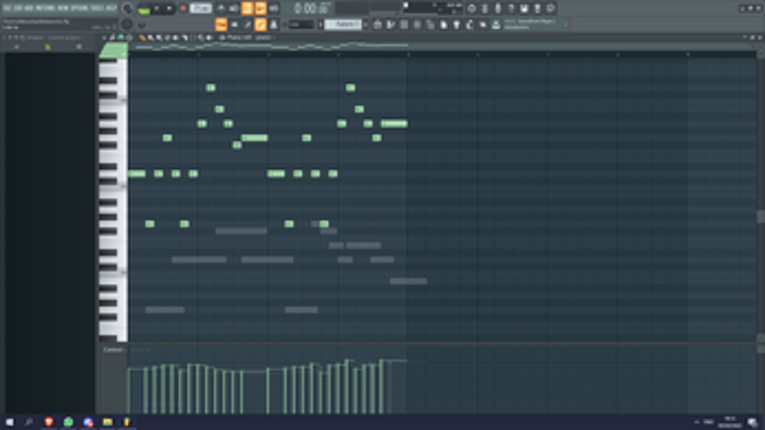Image resolution: width=765 pixels, height=430 pixels.
Task: Select the Paint brush tool
Action: tap(150, 37)
